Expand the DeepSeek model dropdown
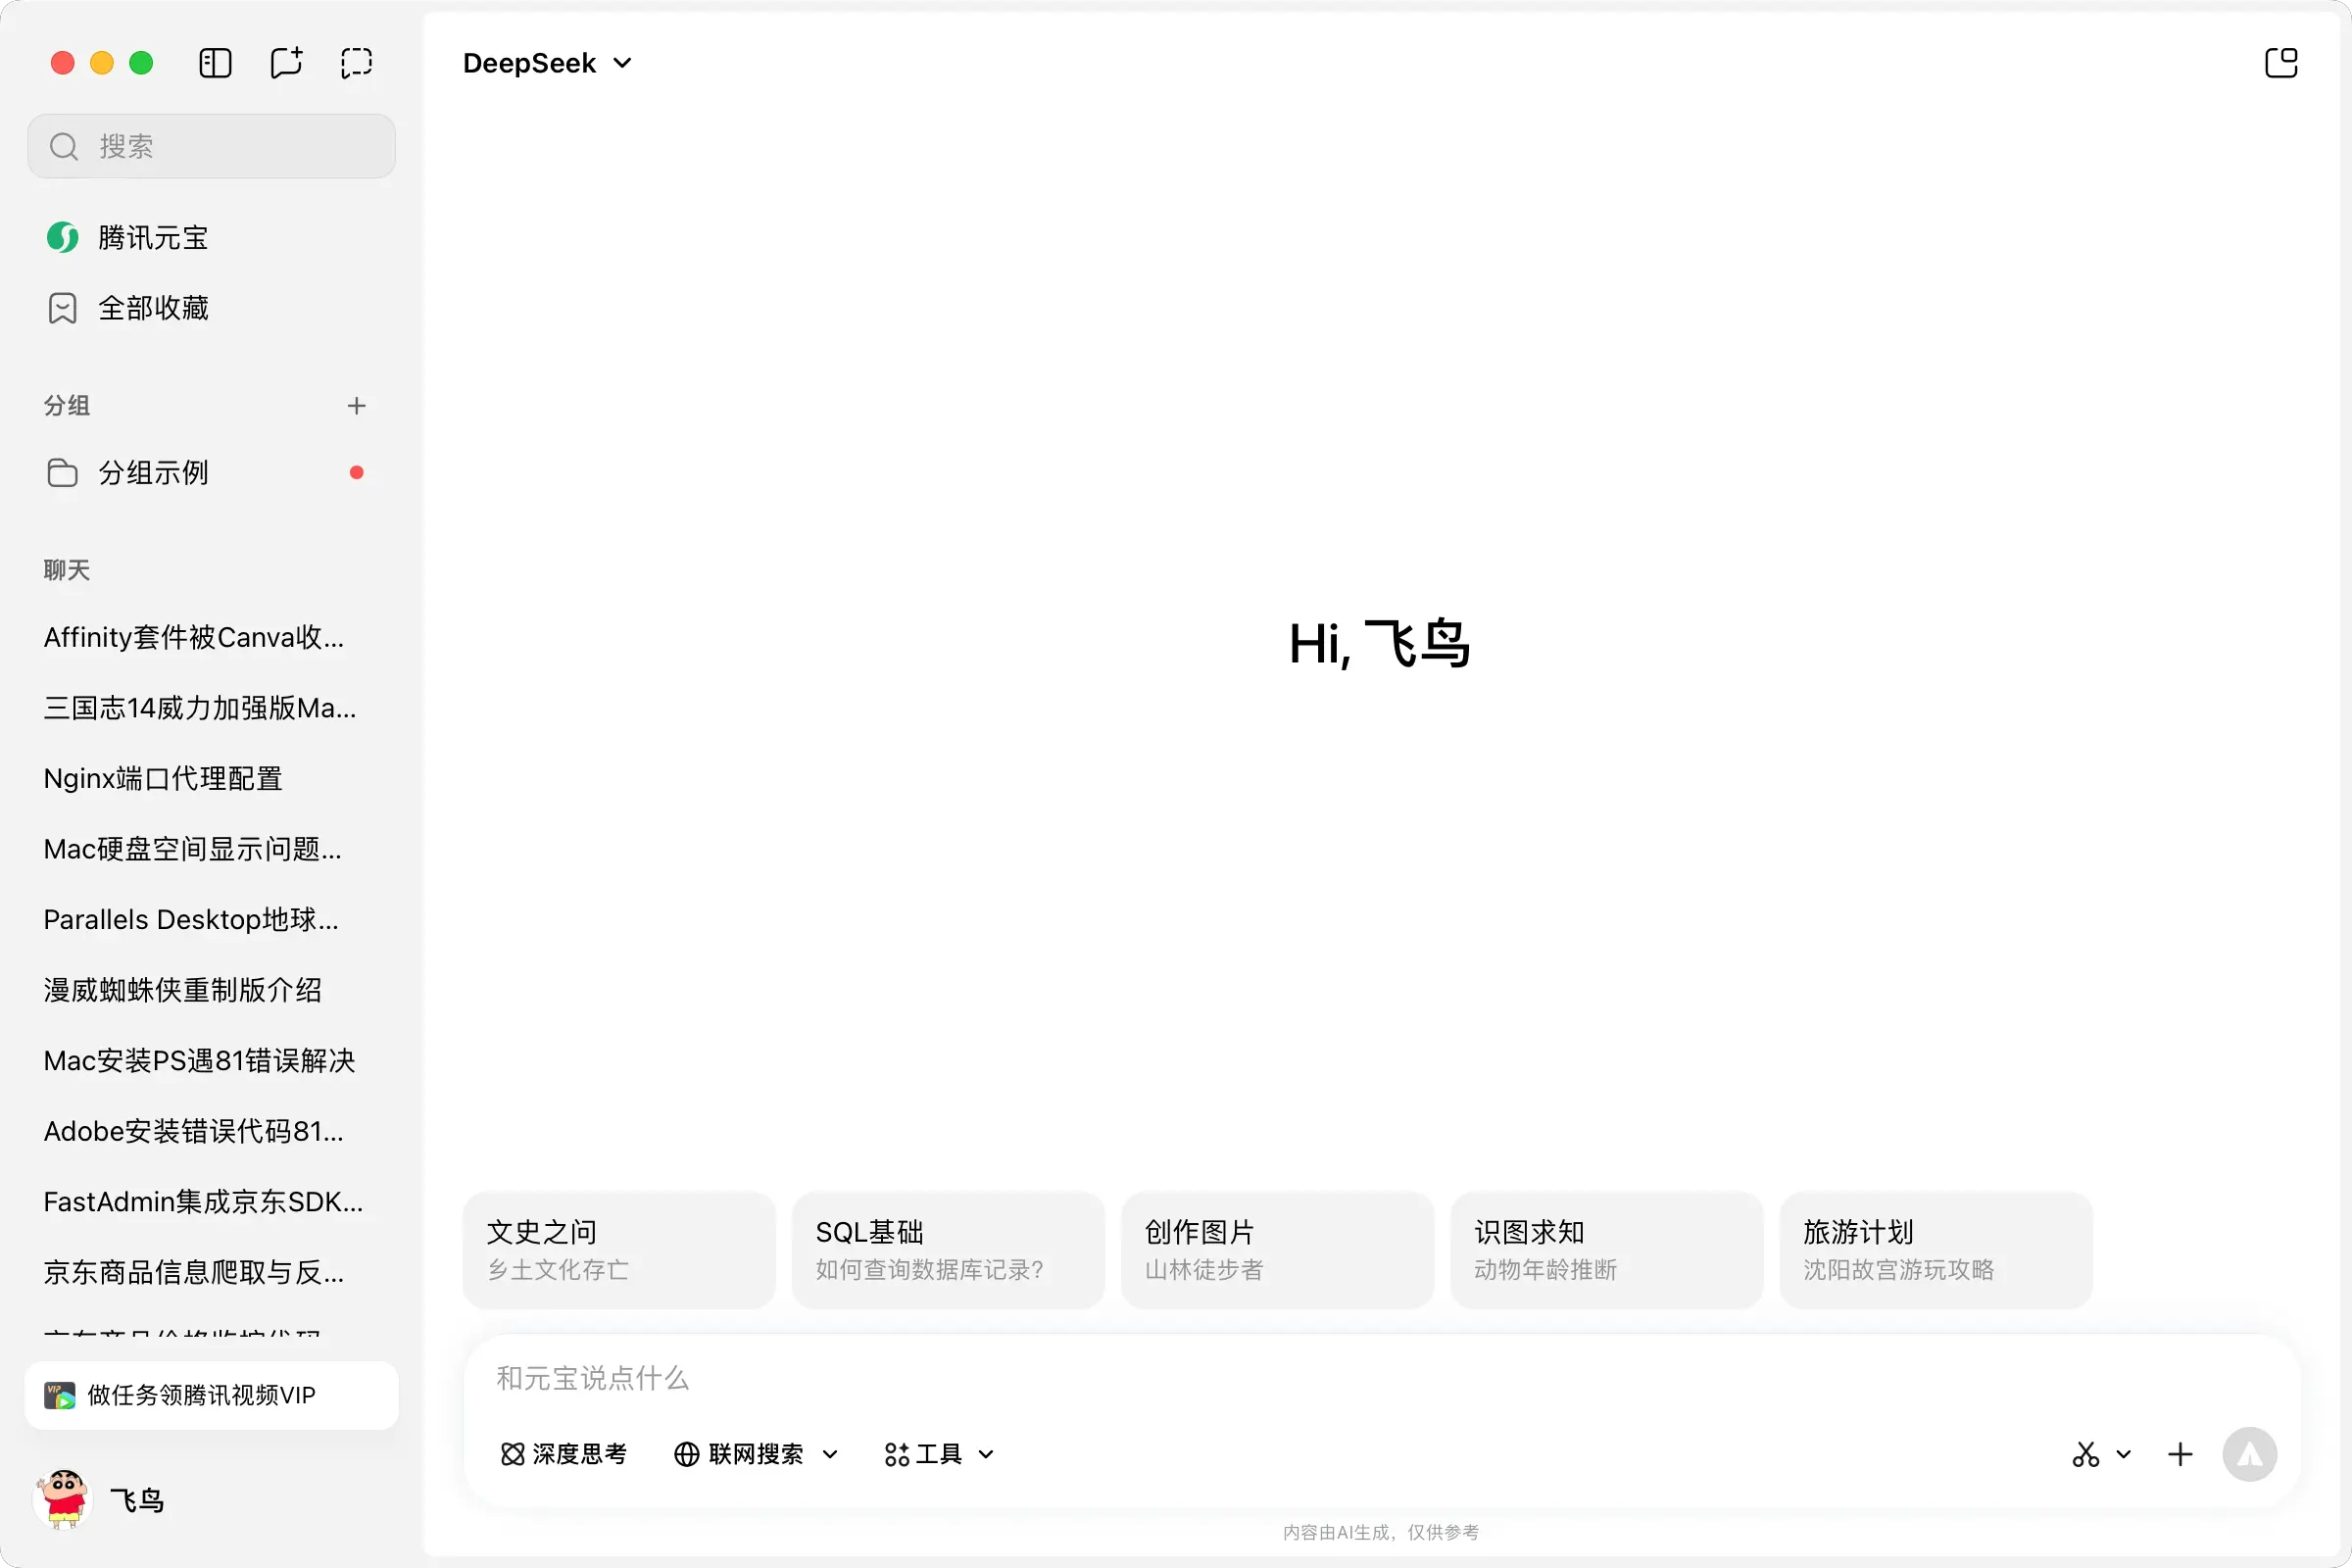The image size is (2352, 1568). click(547, 63)
